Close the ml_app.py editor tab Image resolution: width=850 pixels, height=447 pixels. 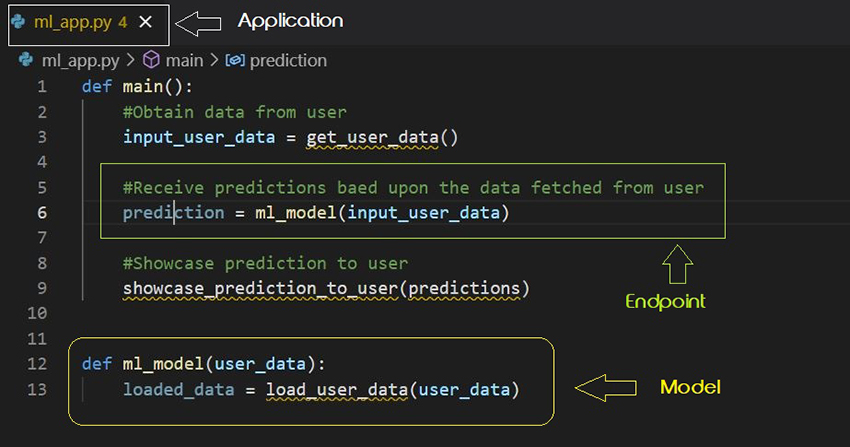146,21
